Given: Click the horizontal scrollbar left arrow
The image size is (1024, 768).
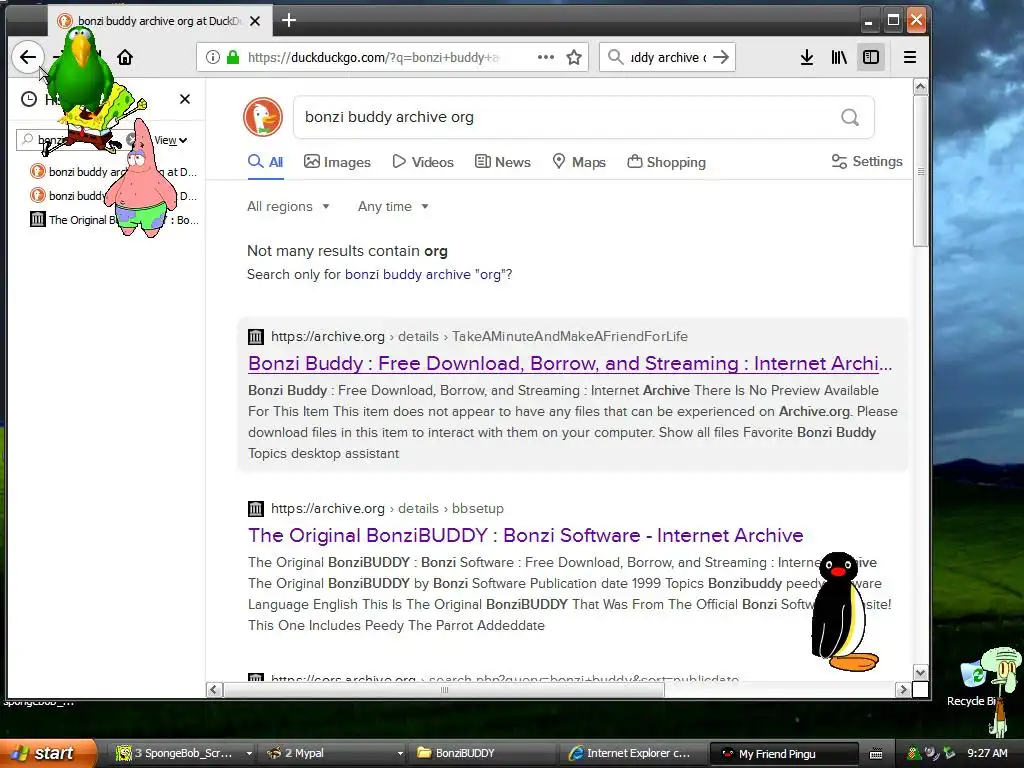Looking at the screenshot, I should pyautogui.click(x=214, y=689).
